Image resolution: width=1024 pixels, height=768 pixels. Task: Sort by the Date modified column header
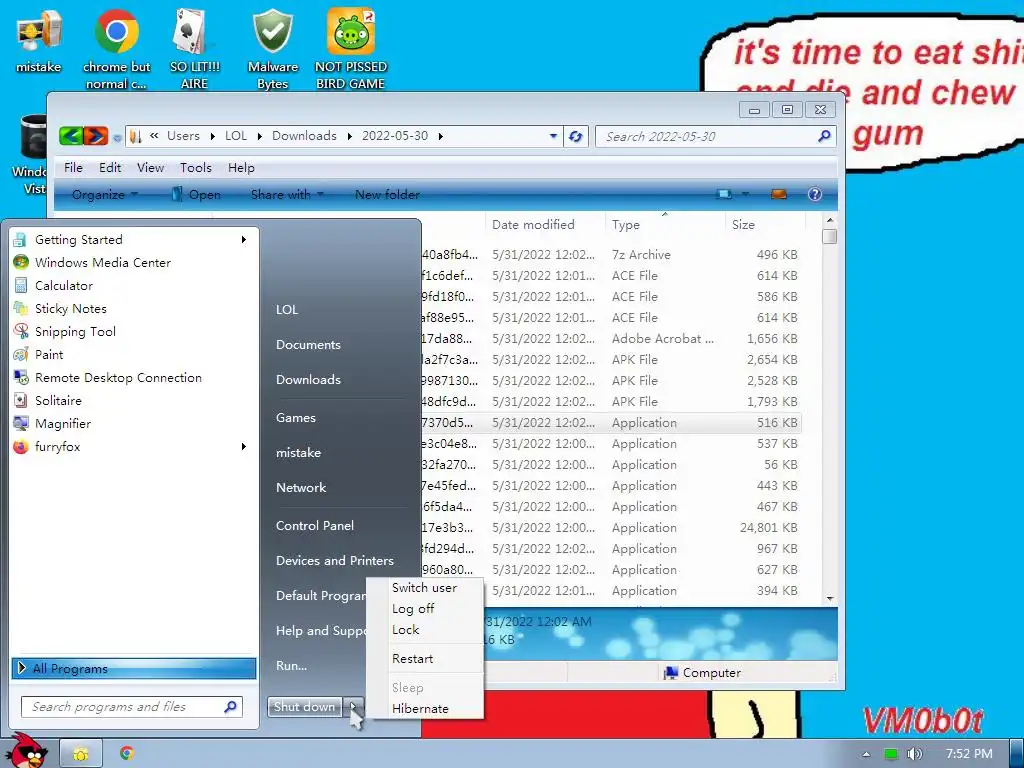[x=545, y=225]
